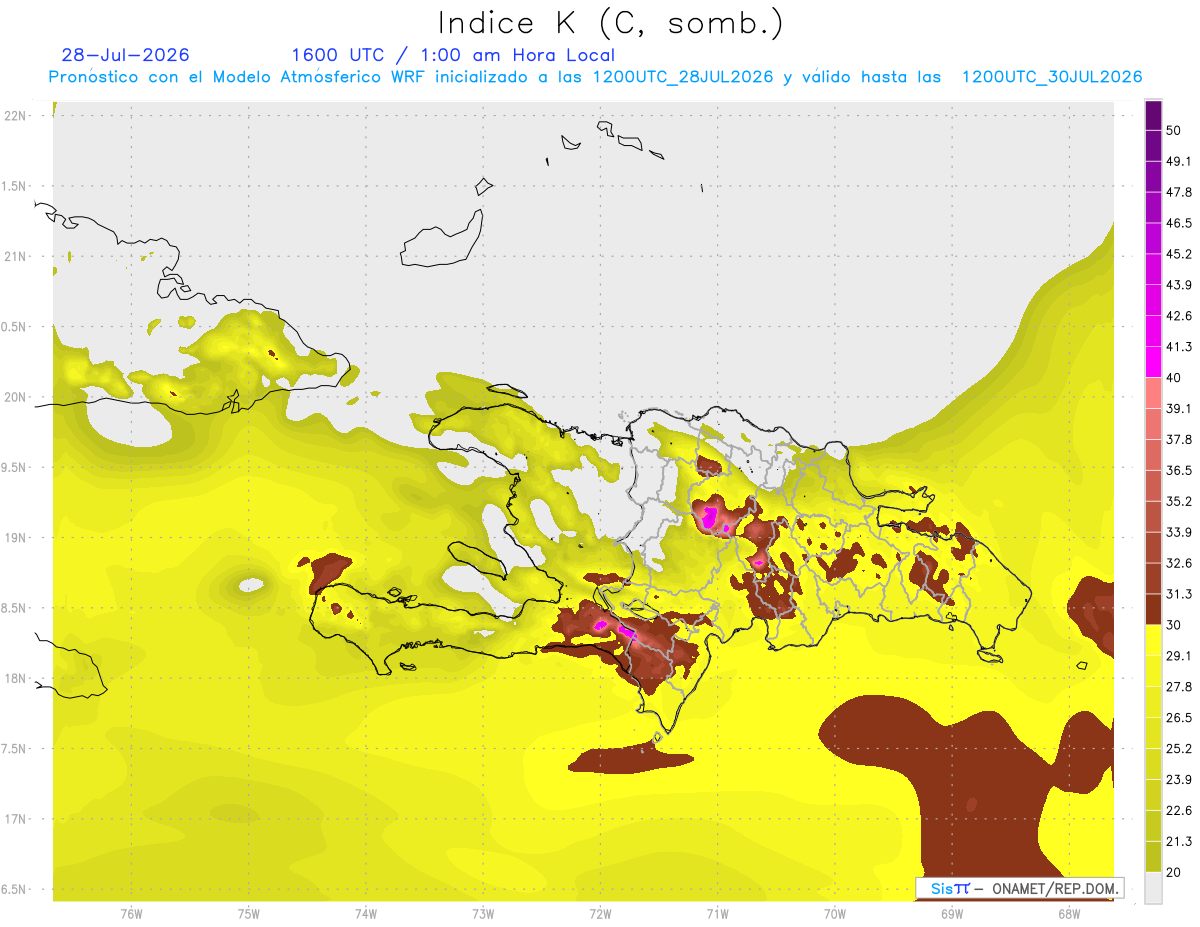Click the colorbar label "25.2"
1200x927 pixels.
pos(1179,749)
